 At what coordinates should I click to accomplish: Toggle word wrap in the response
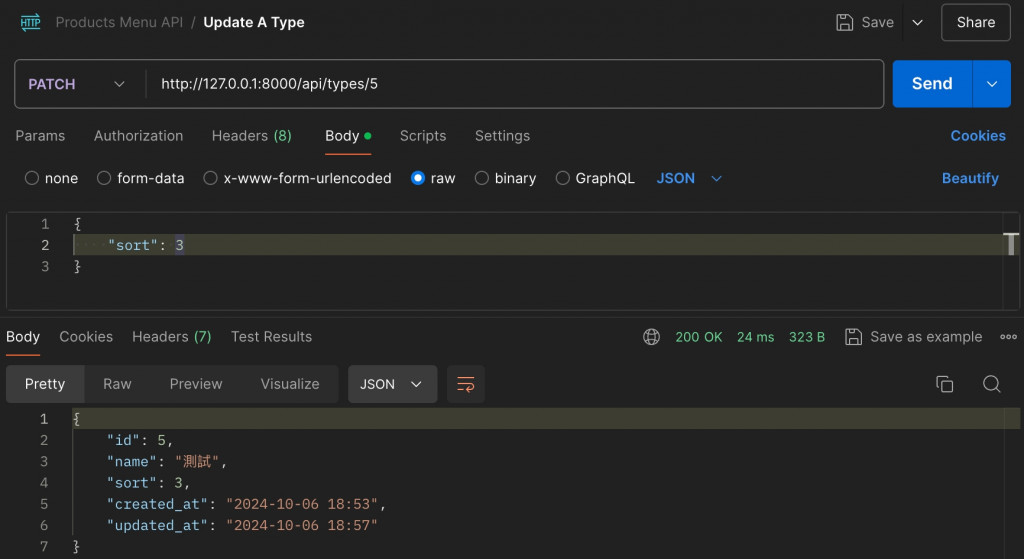pos(466,384)
